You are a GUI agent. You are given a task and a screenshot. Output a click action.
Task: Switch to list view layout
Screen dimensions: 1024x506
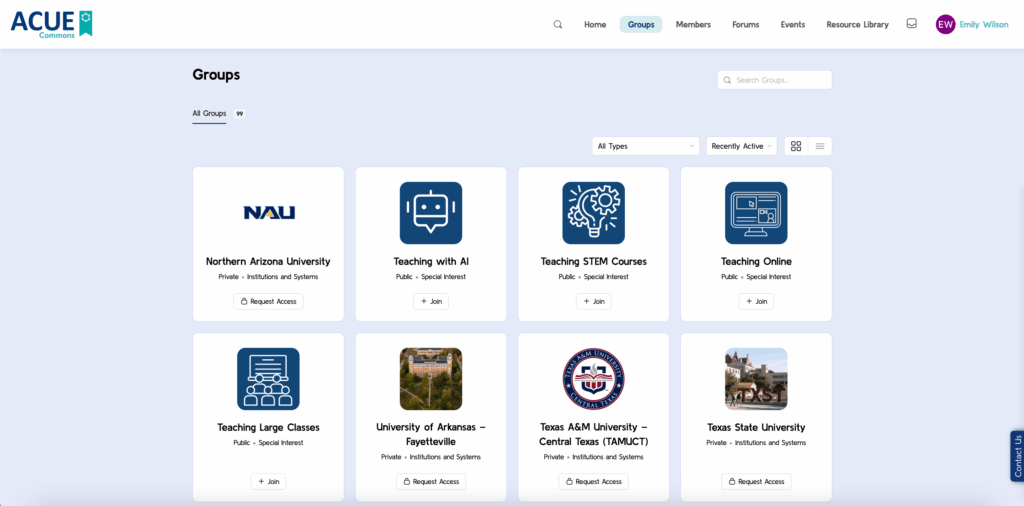coord(820,146)
